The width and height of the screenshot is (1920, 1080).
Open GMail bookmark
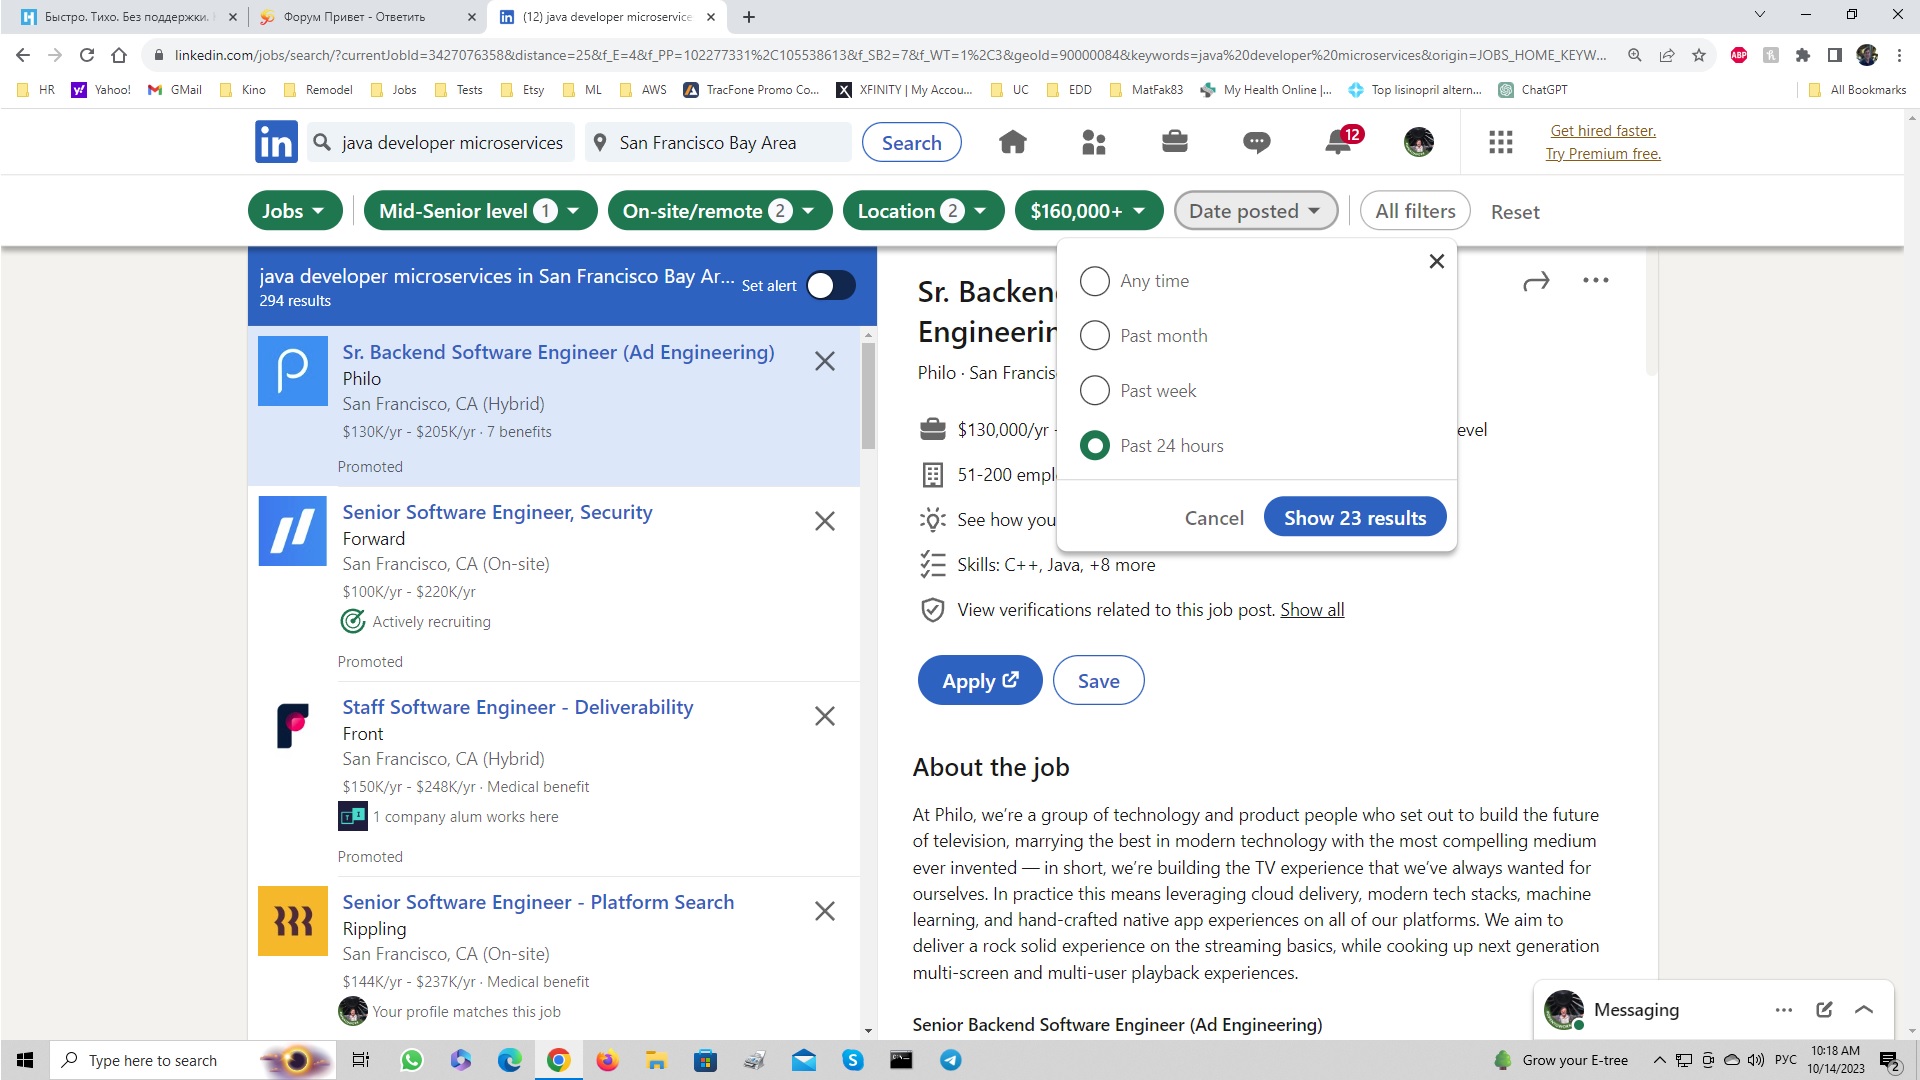175,90
